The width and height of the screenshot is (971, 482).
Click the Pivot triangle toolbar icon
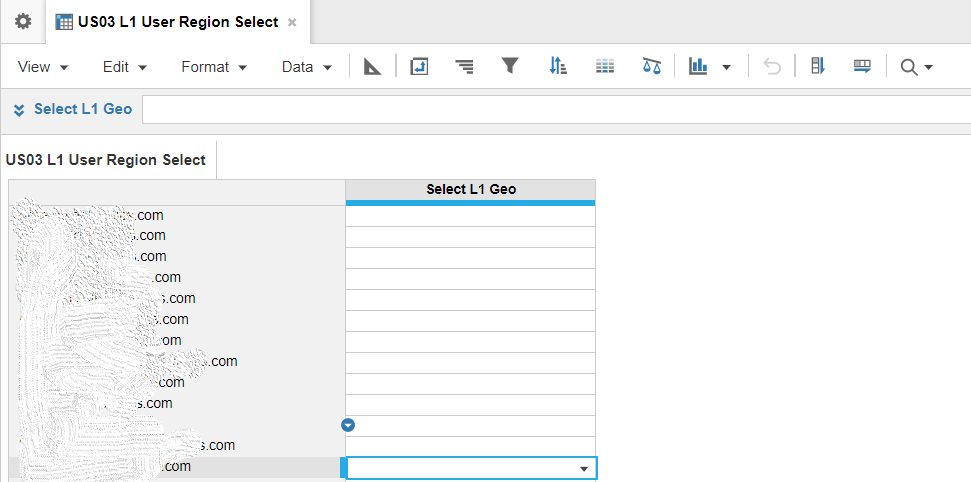pyautogui.click(x=372, y=66)
